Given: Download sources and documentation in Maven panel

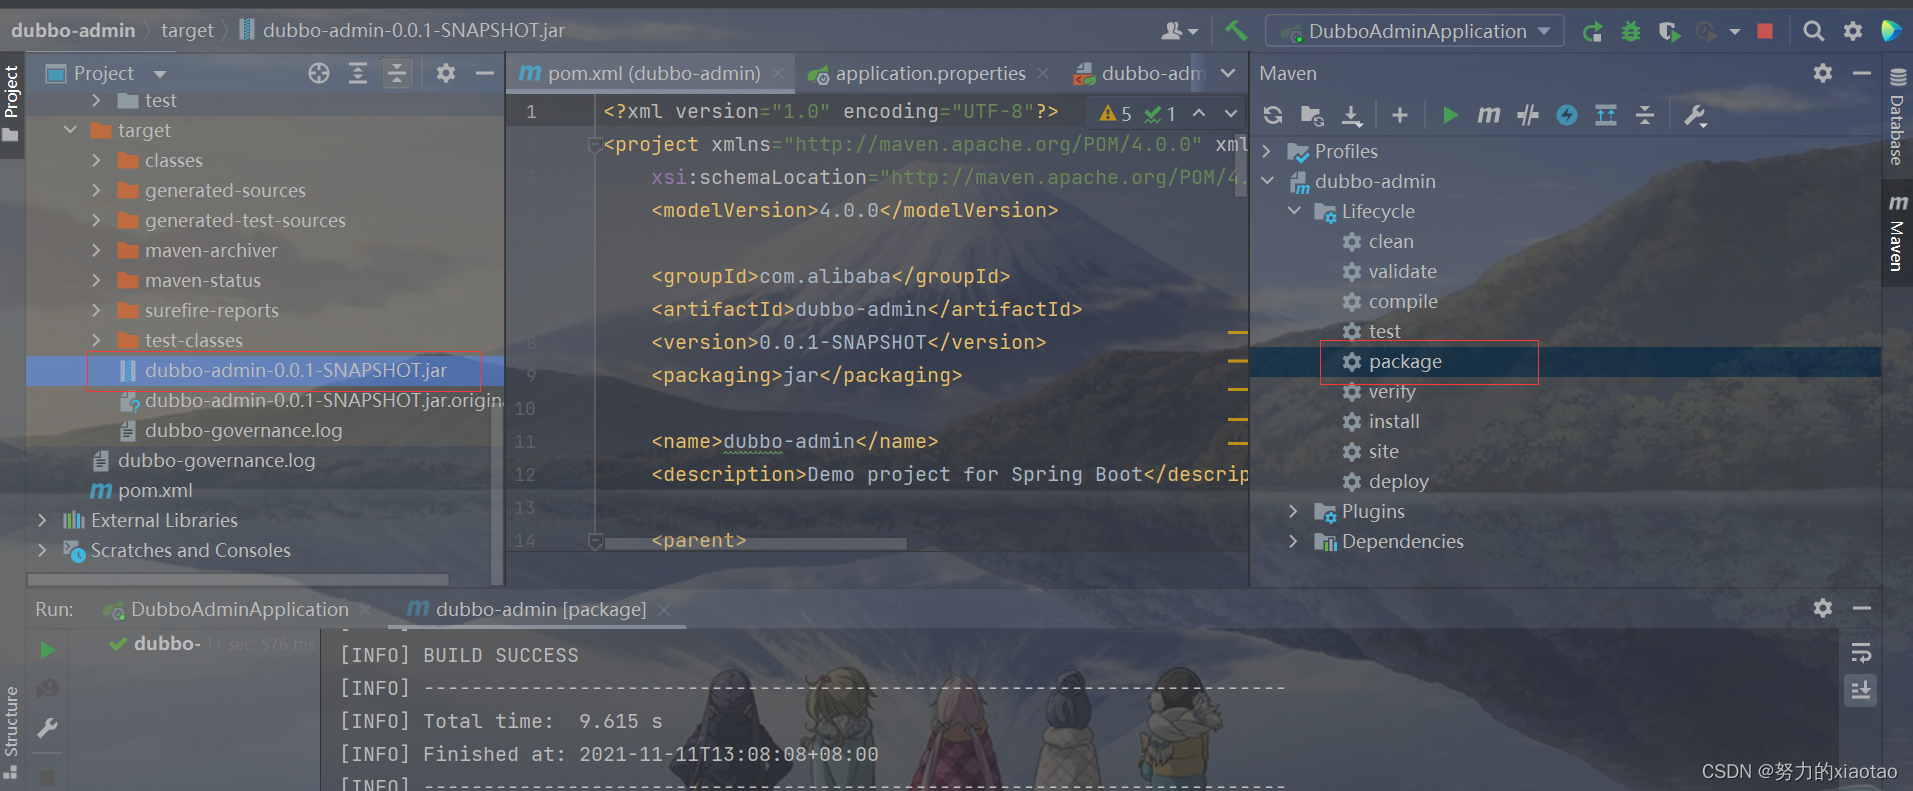Looking at the screenshot, I should coord(1352,116).
